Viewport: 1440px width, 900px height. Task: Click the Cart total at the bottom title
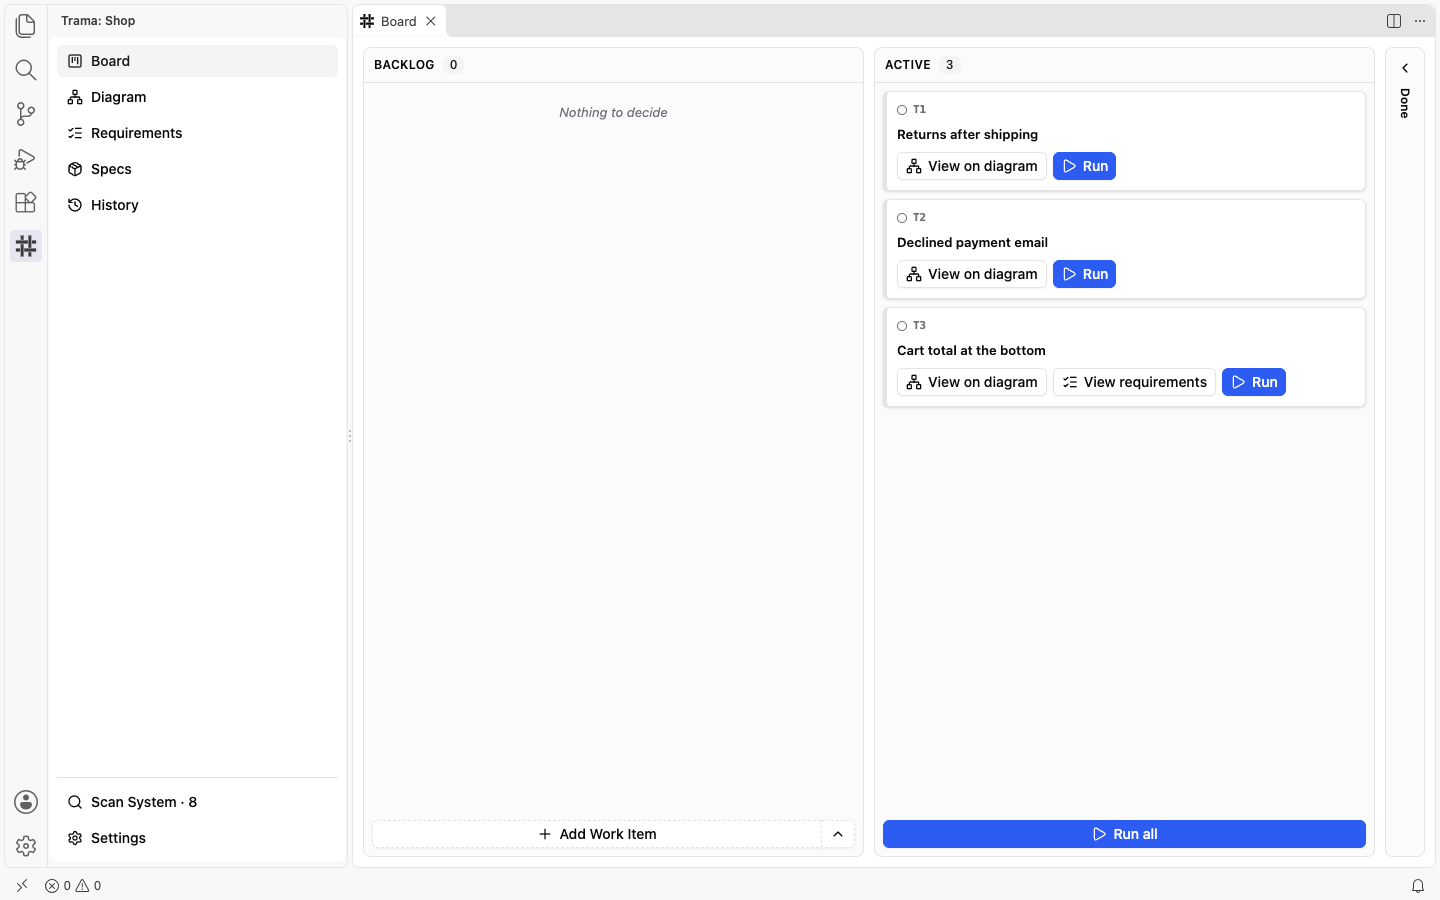(x=971, y=350)
